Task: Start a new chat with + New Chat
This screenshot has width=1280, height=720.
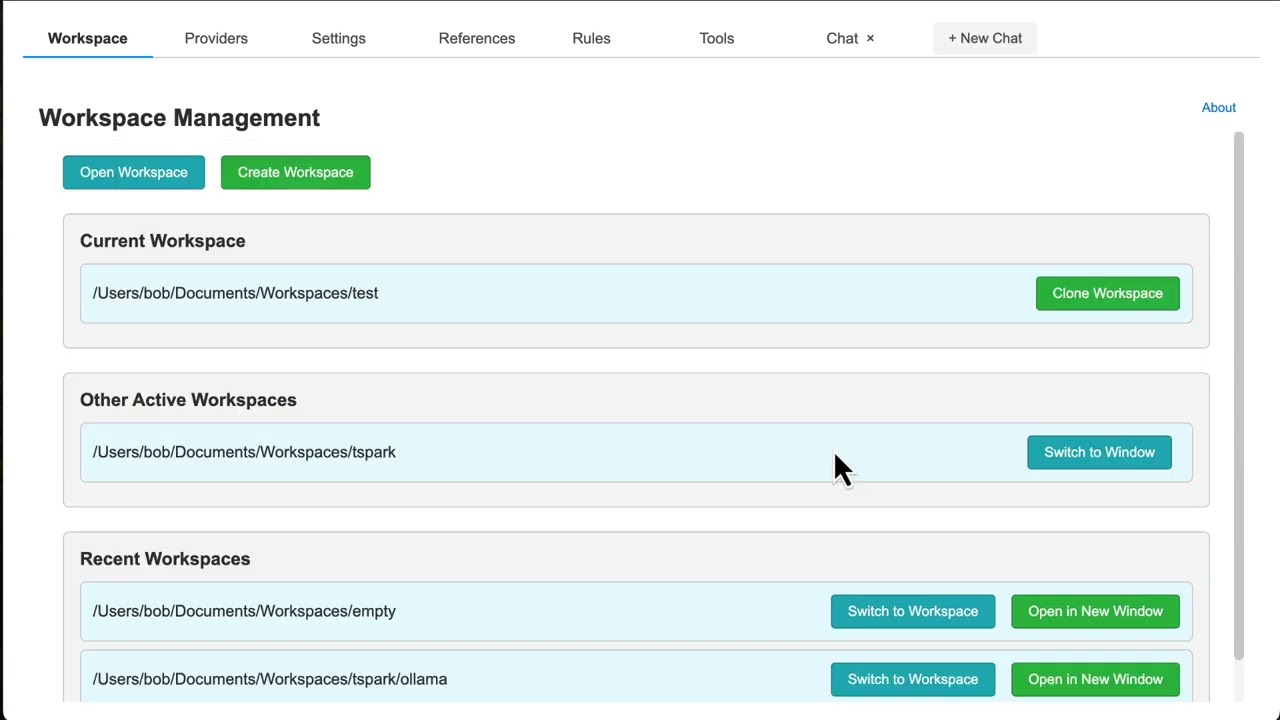Action: pyautogui.click(x=985, y=38)
